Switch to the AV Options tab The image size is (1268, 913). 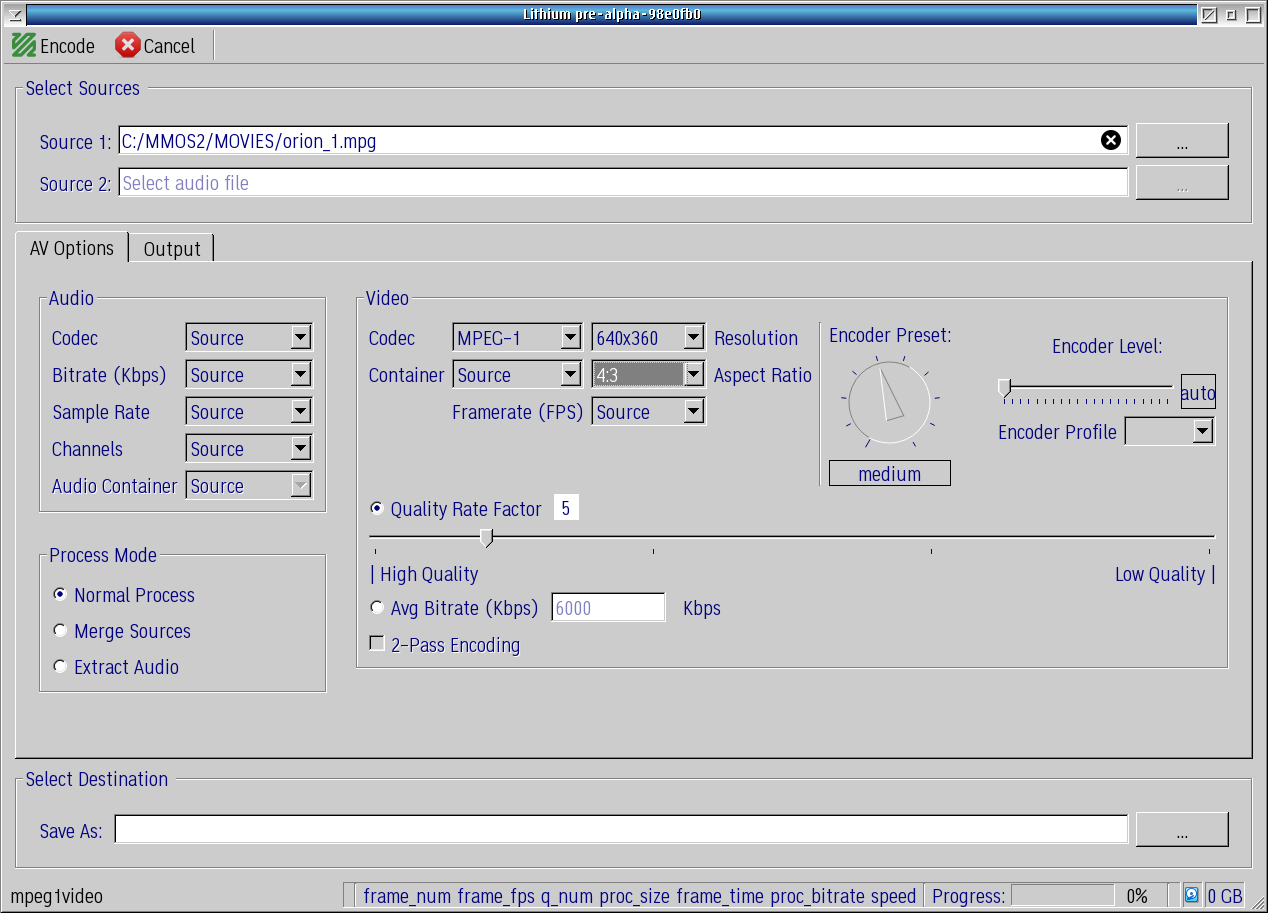[72, 248]
